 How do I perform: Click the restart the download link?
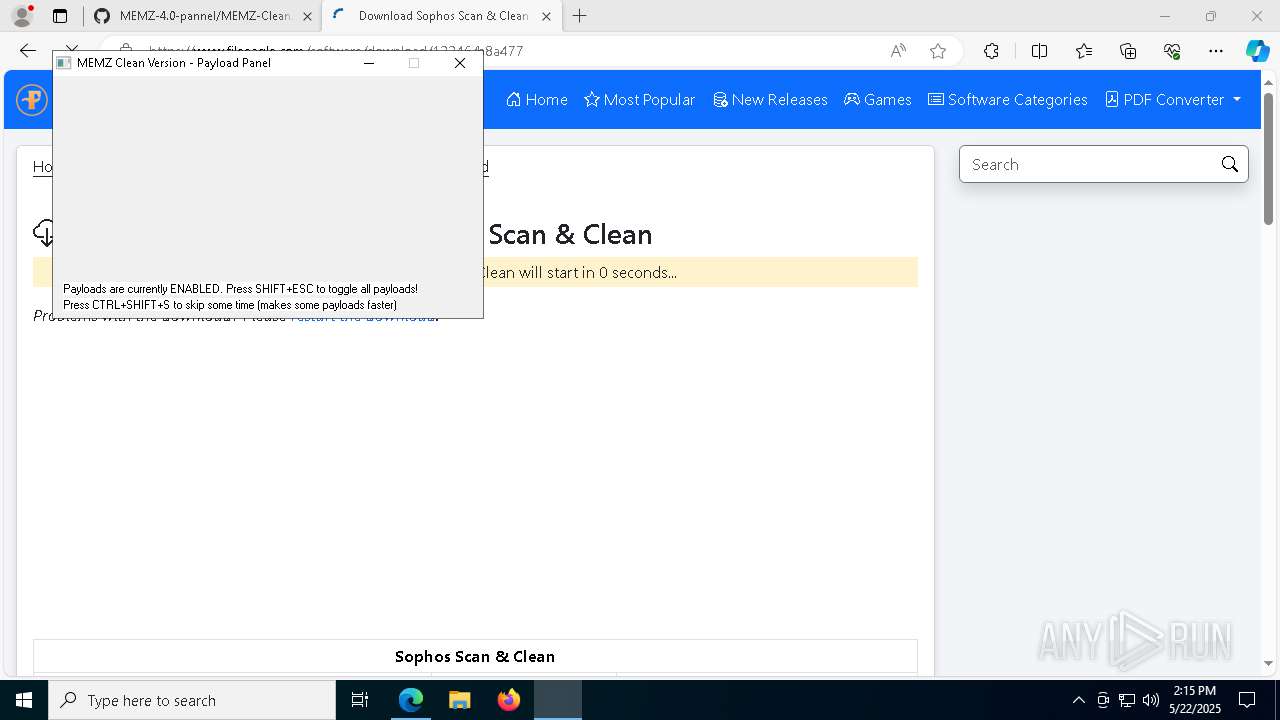click(363, 315)
